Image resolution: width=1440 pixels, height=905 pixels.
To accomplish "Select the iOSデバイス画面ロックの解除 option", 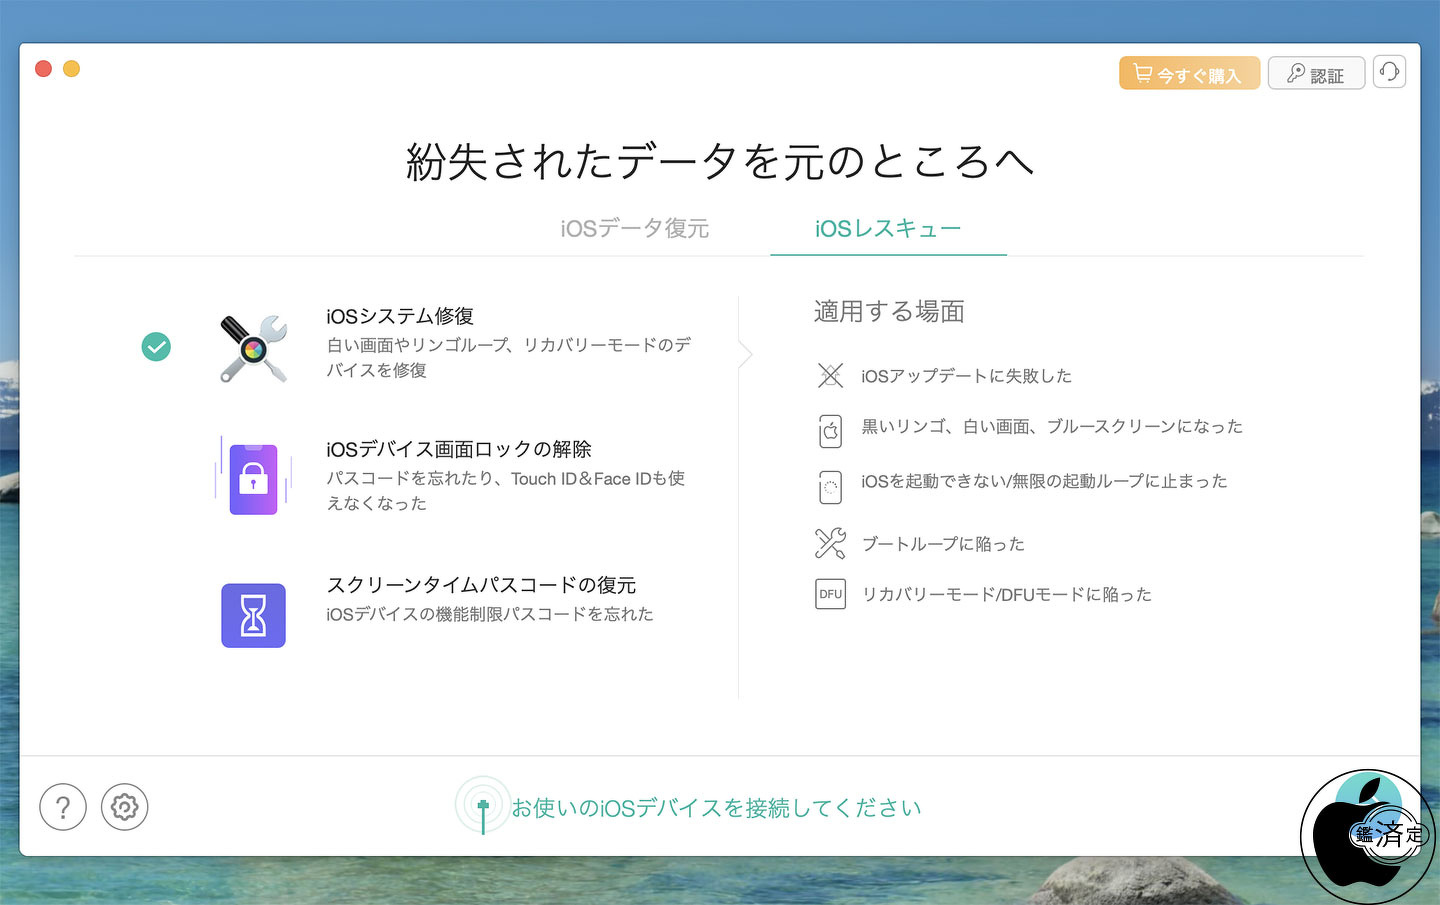I will [x=459, y=450].
